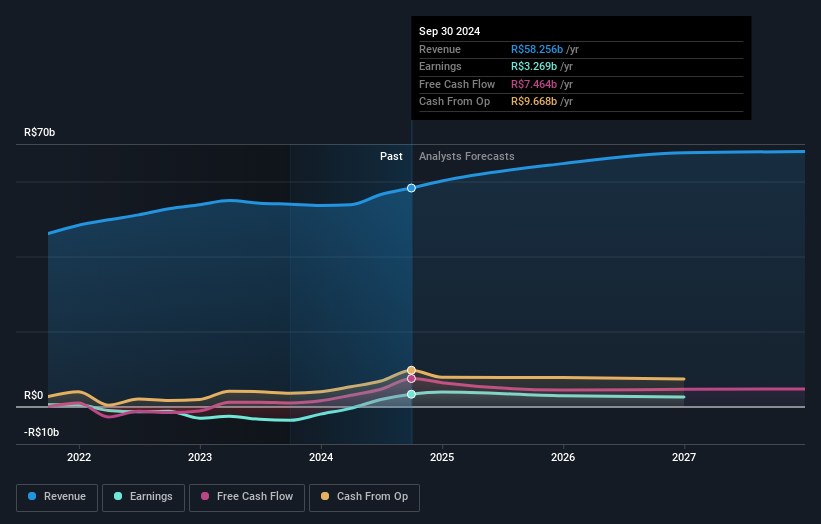
Task: Toggle the Revenue legend button
Action: [x=57, y=497]
